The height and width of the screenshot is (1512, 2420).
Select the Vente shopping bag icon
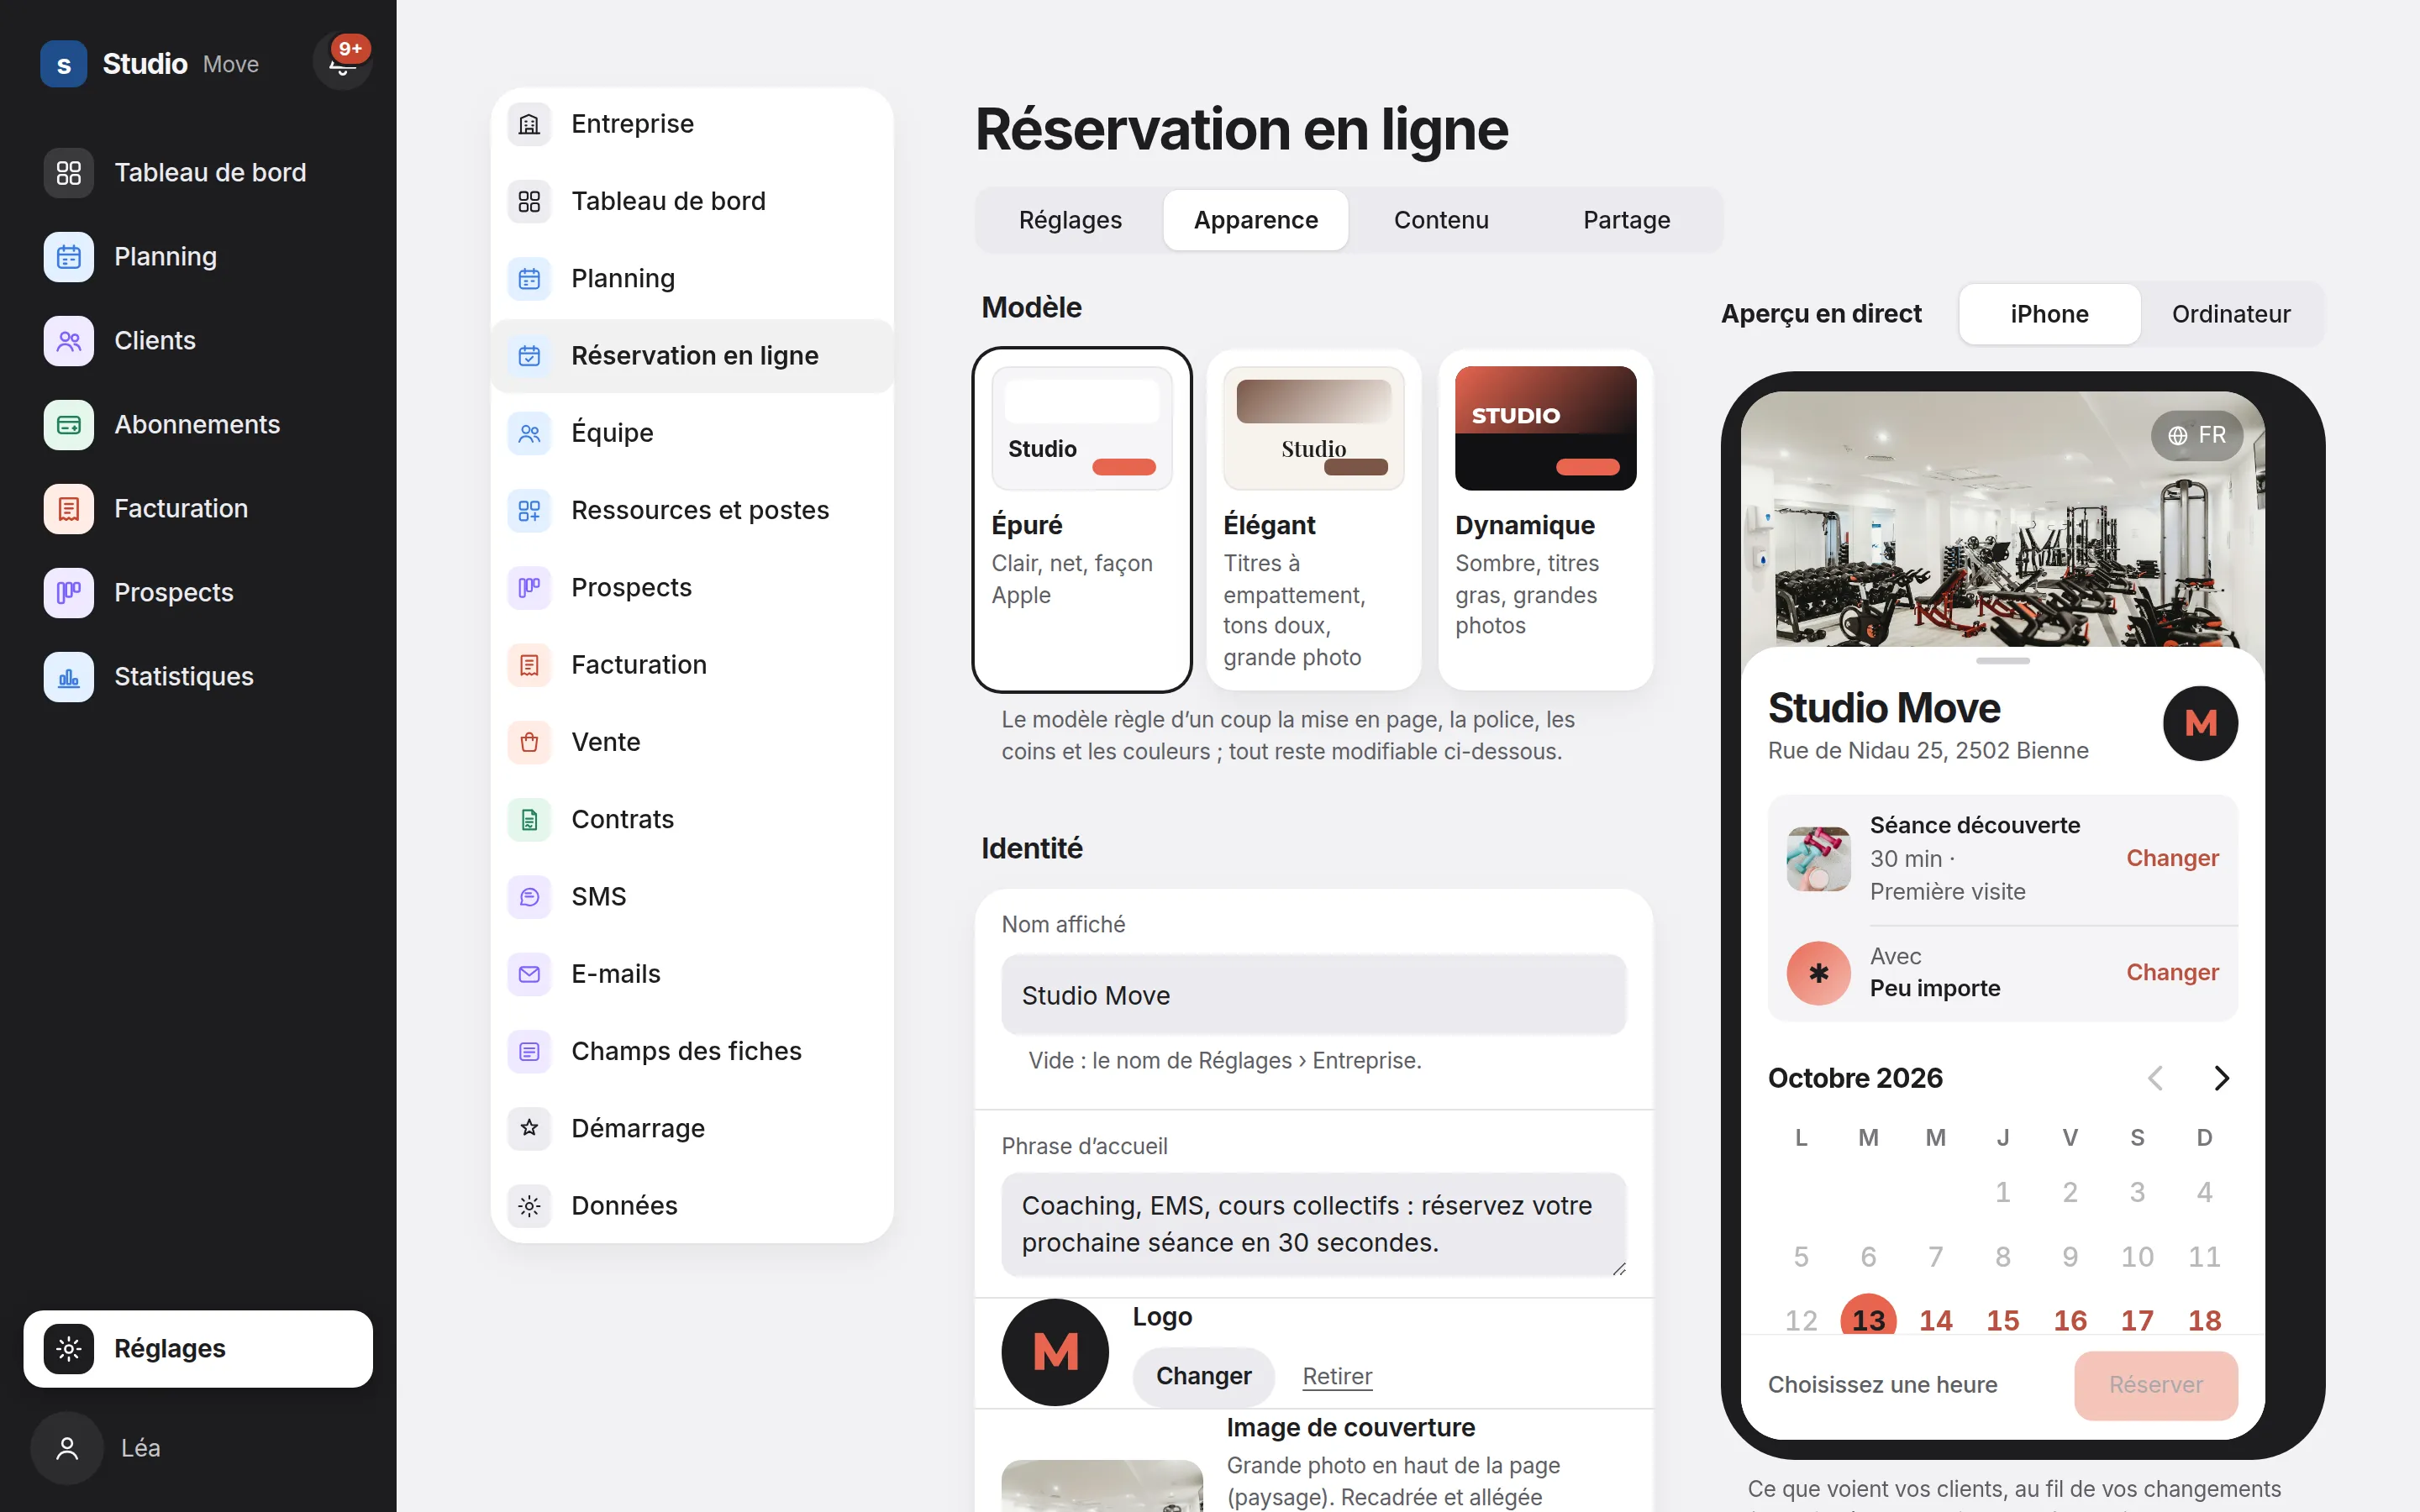(529, 742)
